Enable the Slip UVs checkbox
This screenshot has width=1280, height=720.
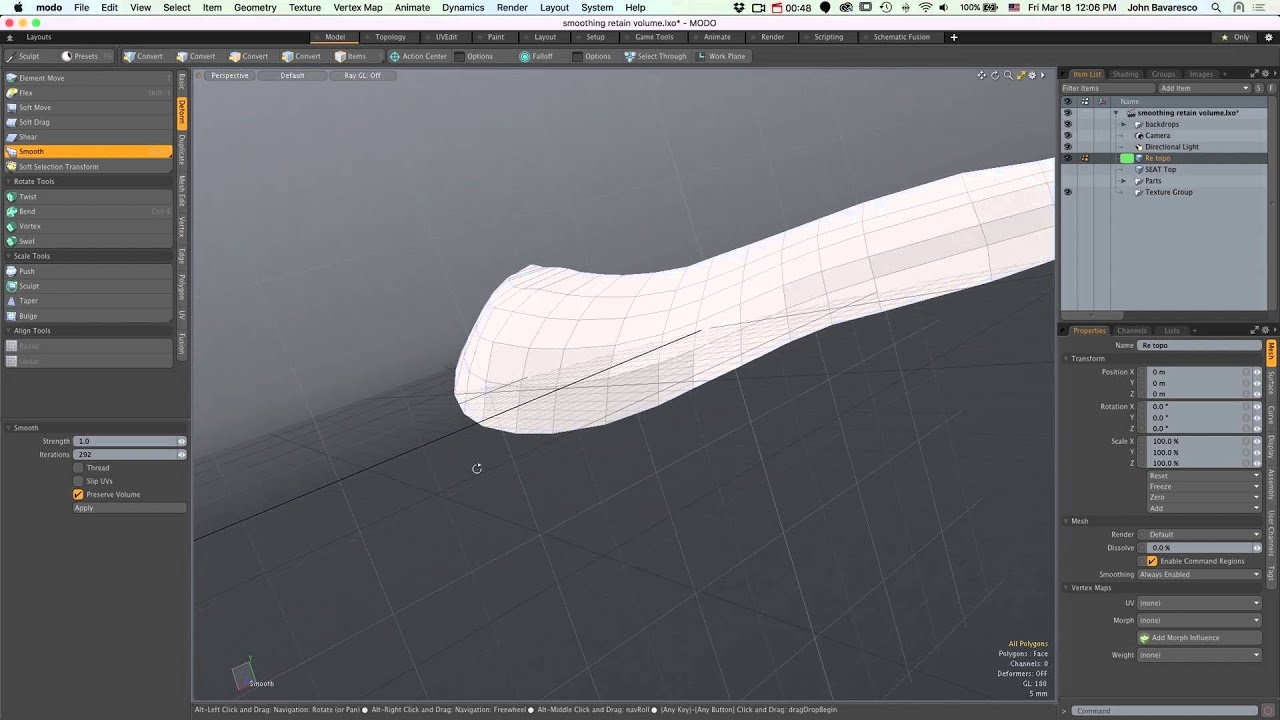pos(78,481)
